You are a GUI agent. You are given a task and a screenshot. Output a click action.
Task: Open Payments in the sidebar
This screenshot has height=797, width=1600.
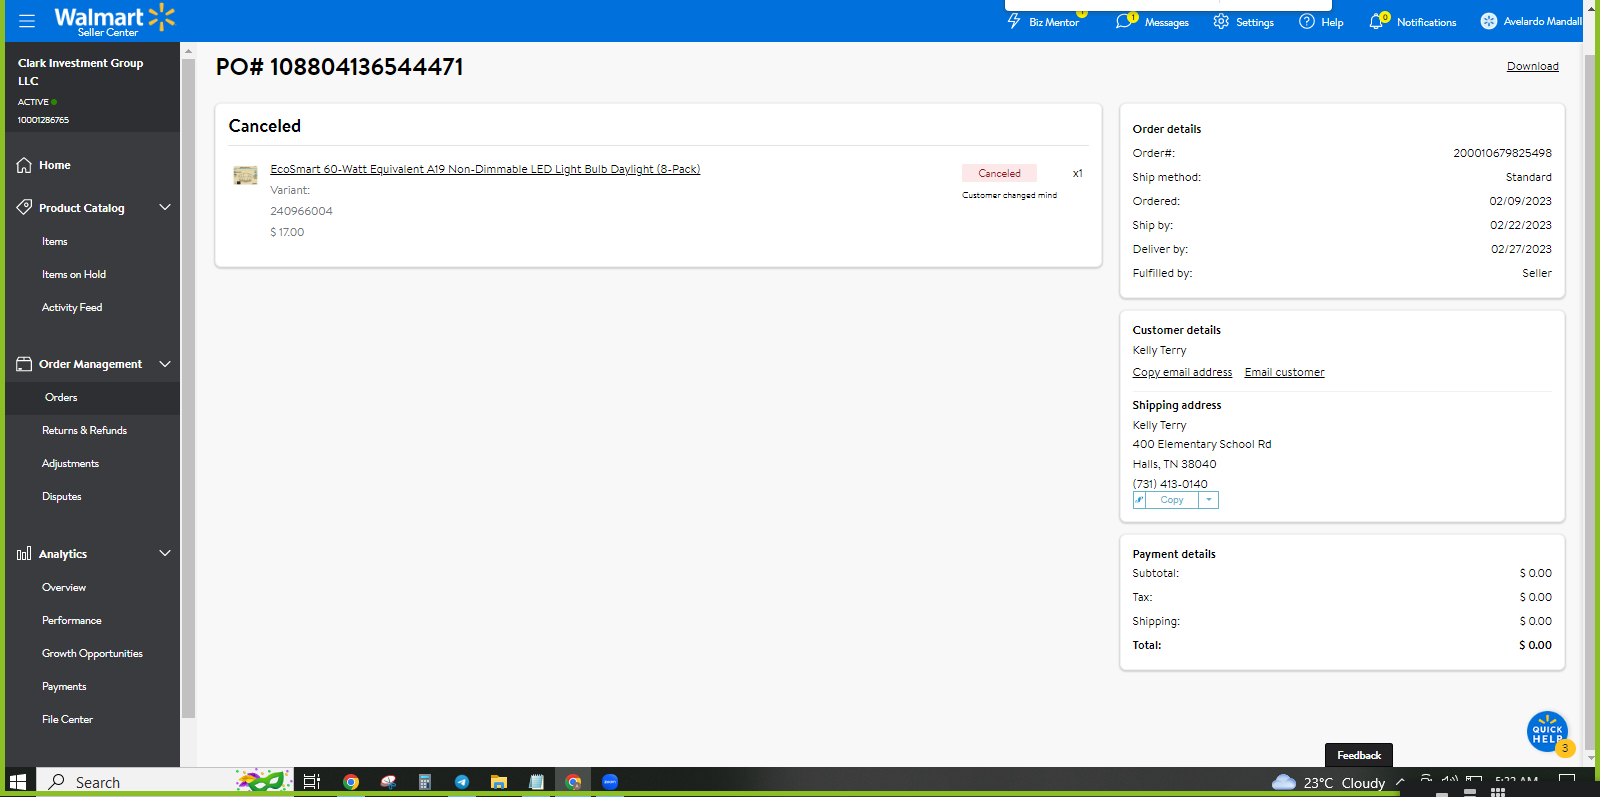tap(64, 686)
